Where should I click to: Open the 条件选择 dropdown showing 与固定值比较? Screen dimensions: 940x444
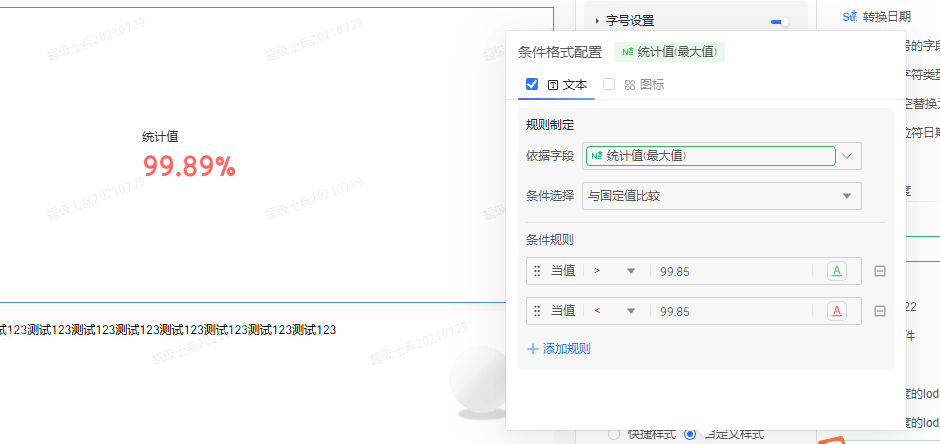(x=721, y=196)
